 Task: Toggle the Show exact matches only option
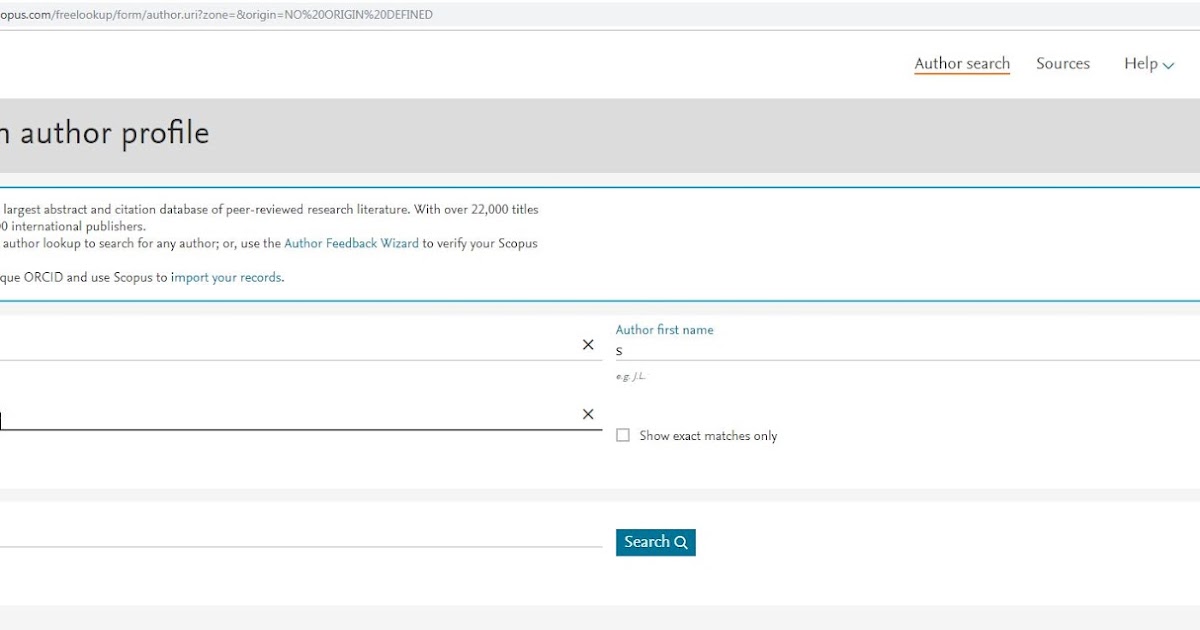623,435
